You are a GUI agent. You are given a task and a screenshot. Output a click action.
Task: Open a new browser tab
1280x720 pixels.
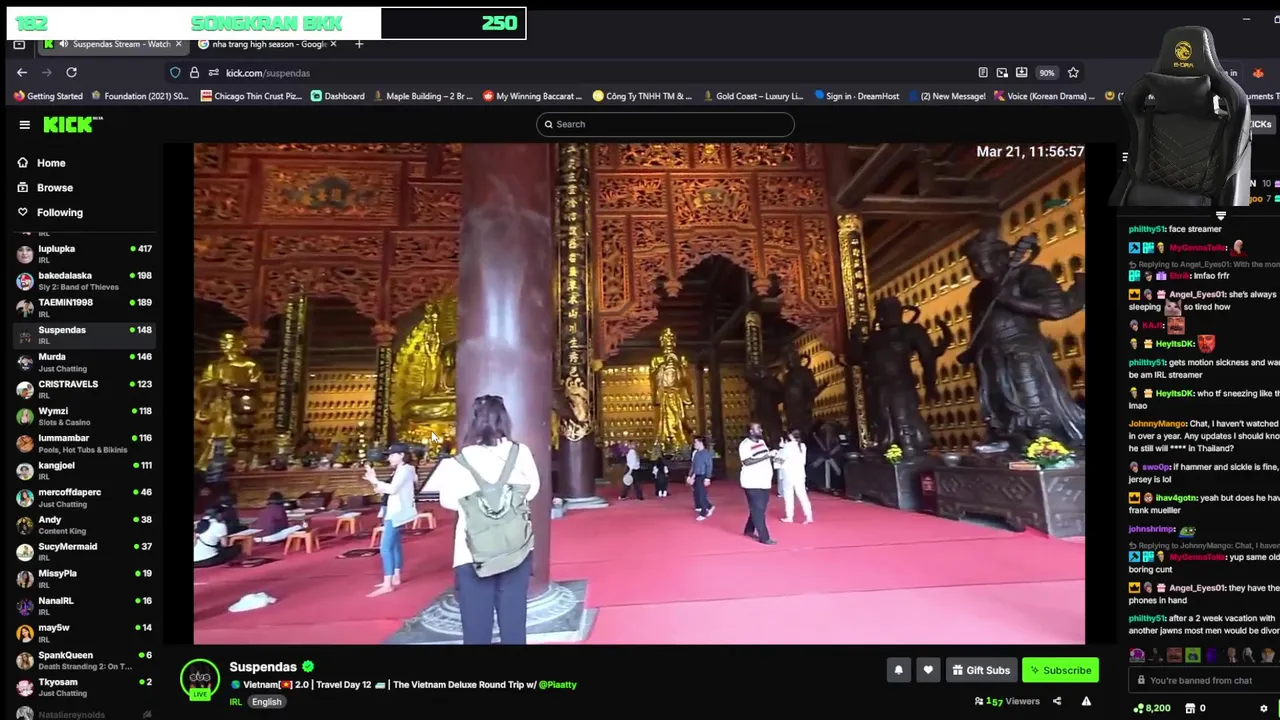click(x=359, y=44)
